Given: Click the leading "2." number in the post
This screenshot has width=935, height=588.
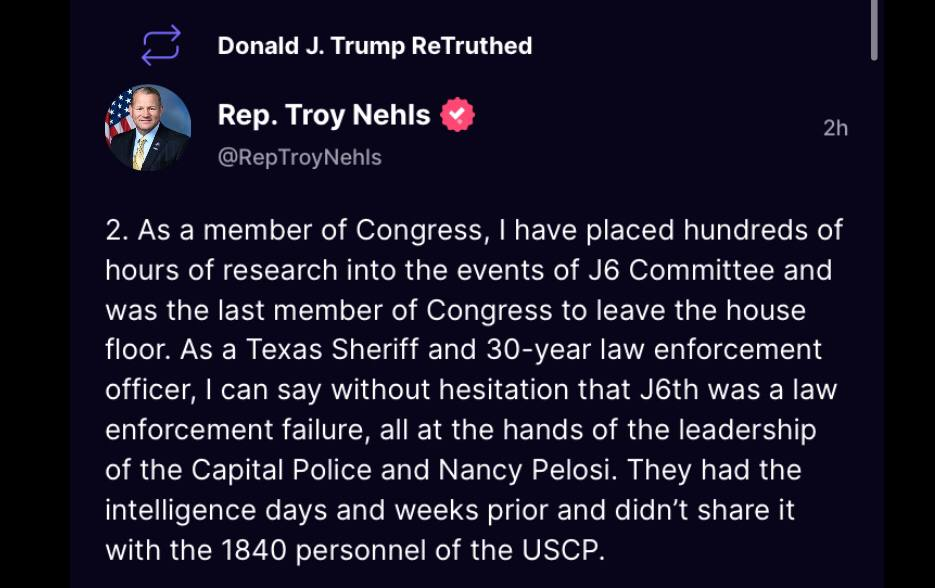Looking at the screenshot, I should click(x=117, y=231).
